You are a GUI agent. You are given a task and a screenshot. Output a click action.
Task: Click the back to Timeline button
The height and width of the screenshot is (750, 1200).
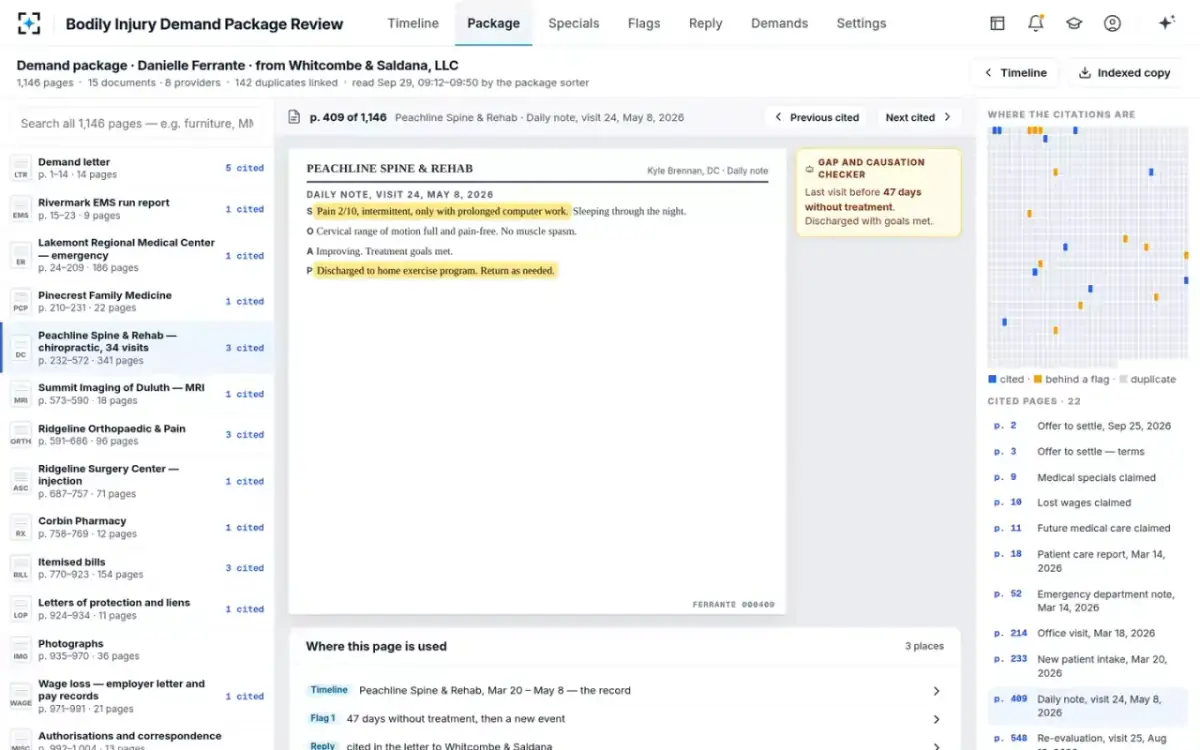[x=1015, y=73]
